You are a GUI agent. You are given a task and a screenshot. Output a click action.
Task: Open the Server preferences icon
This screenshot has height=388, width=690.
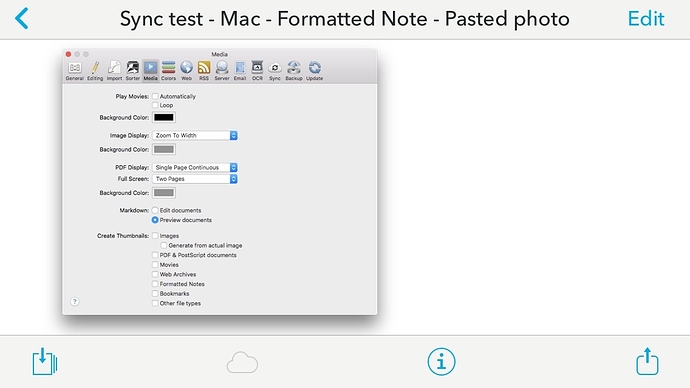(222, 71)
